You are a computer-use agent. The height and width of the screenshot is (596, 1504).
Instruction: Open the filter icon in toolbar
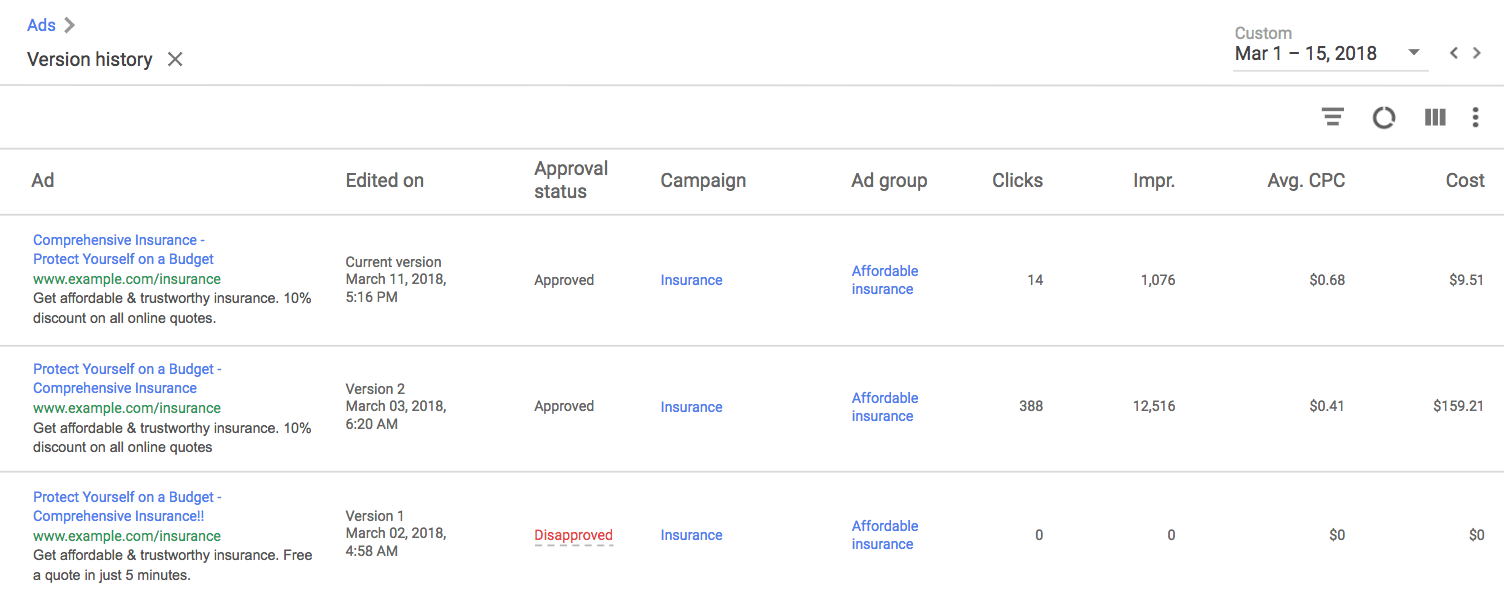pos(1332,118)
